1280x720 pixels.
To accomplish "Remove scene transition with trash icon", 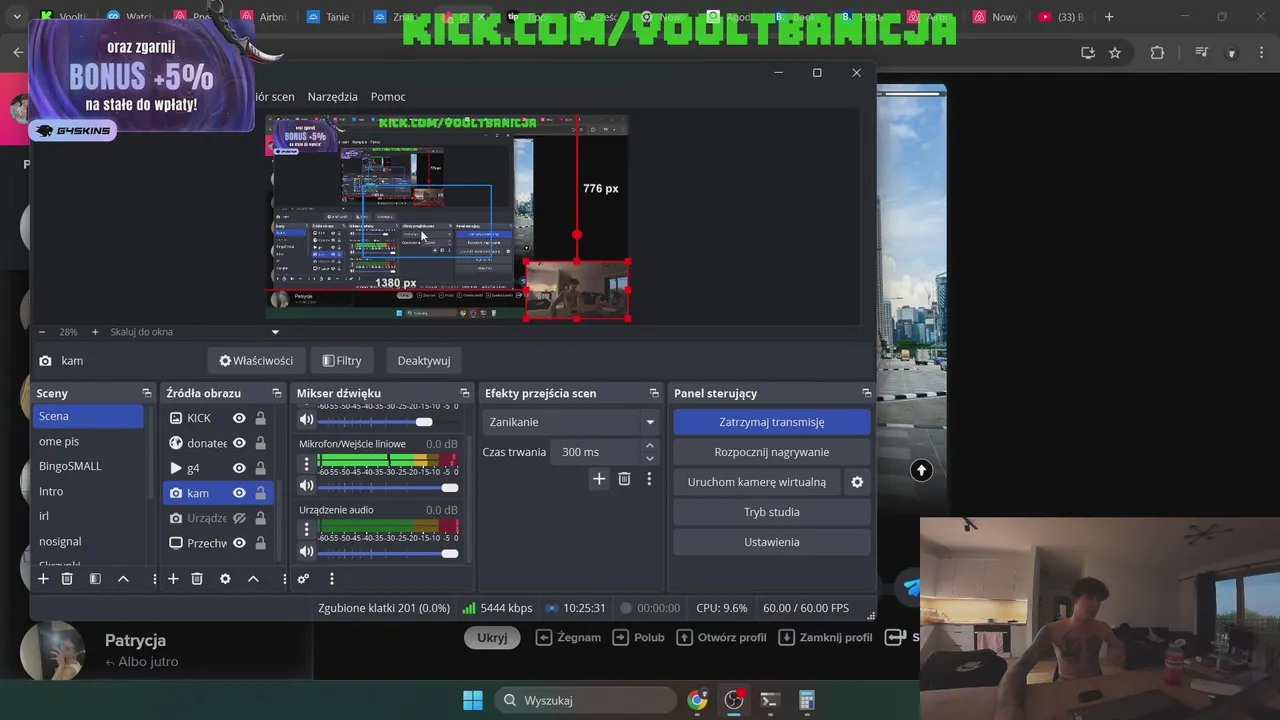I will point(624,479).
